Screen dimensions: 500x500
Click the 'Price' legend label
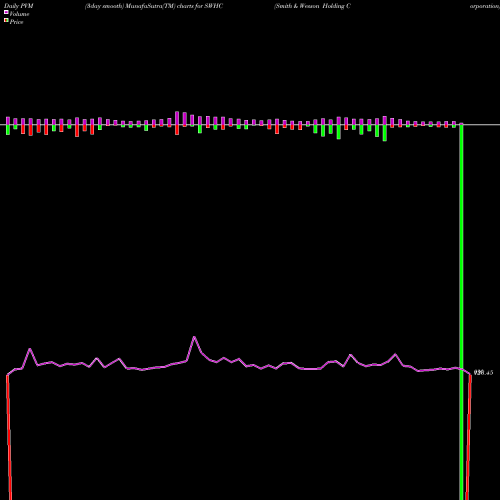(16, 22)
